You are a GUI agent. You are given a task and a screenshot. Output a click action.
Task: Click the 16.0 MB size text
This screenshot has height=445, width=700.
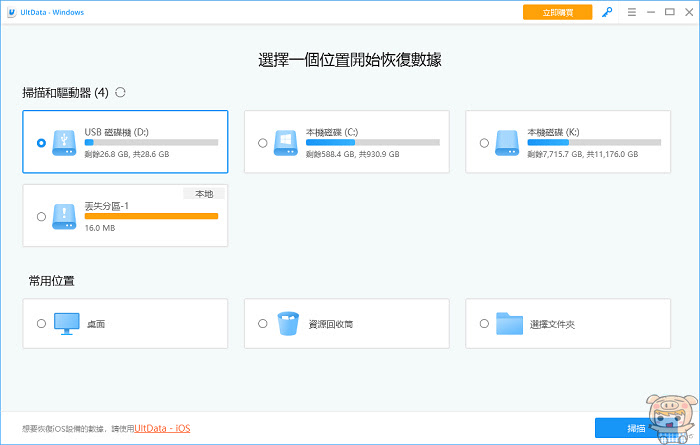coord(100,228)
